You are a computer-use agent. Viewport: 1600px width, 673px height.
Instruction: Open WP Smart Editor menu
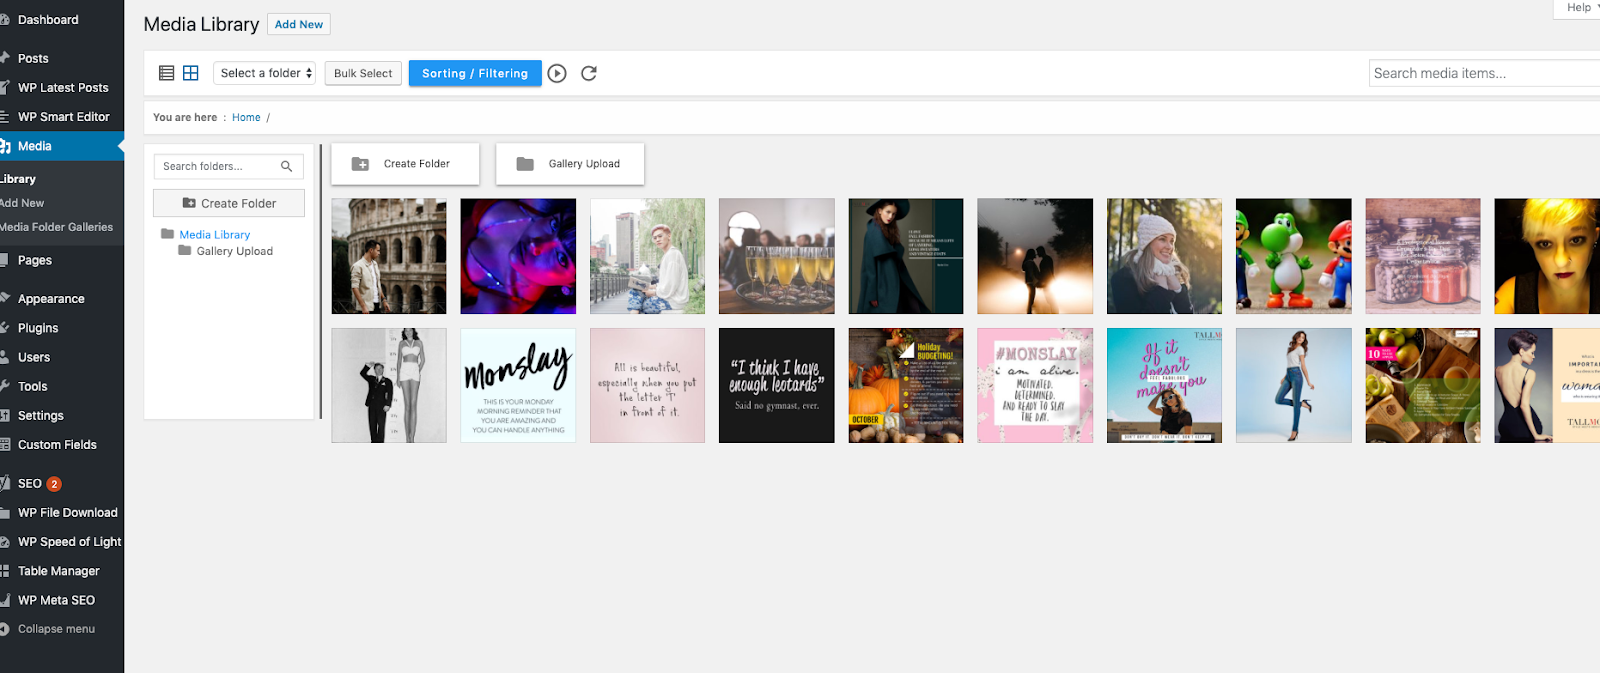62,117
